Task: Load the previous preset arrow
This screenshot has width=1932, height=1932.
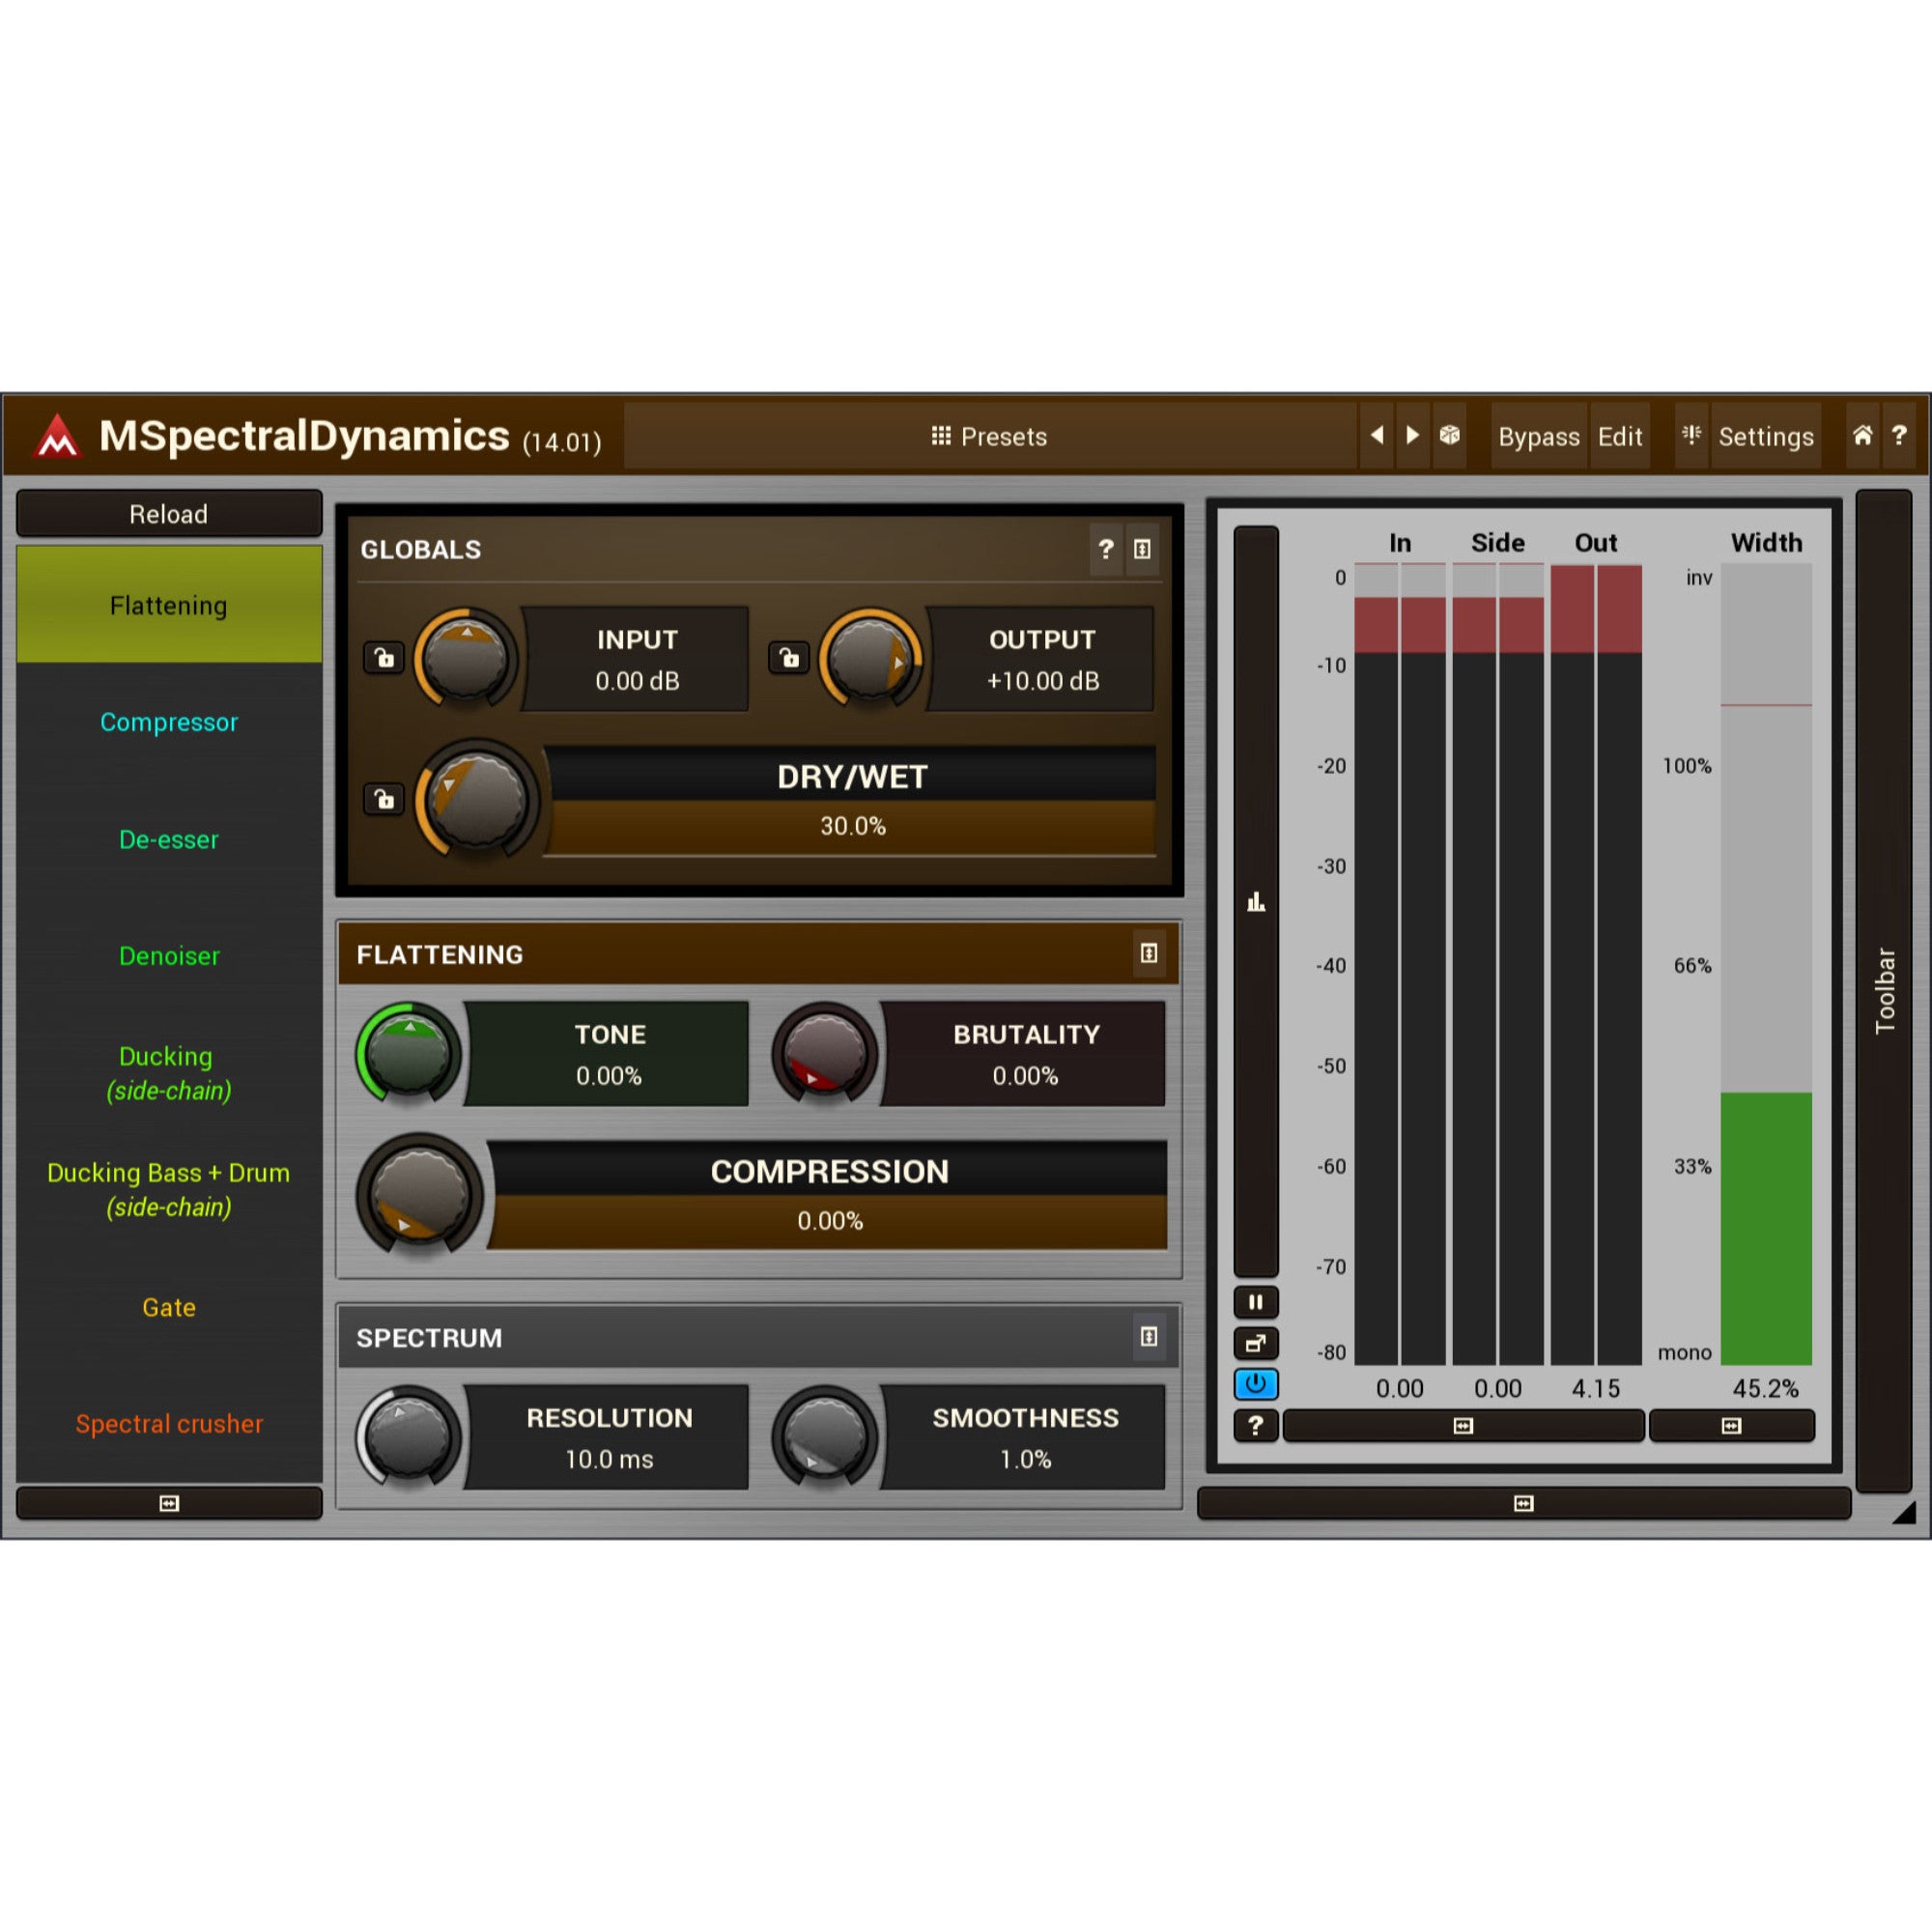Action: (1377, 435)
